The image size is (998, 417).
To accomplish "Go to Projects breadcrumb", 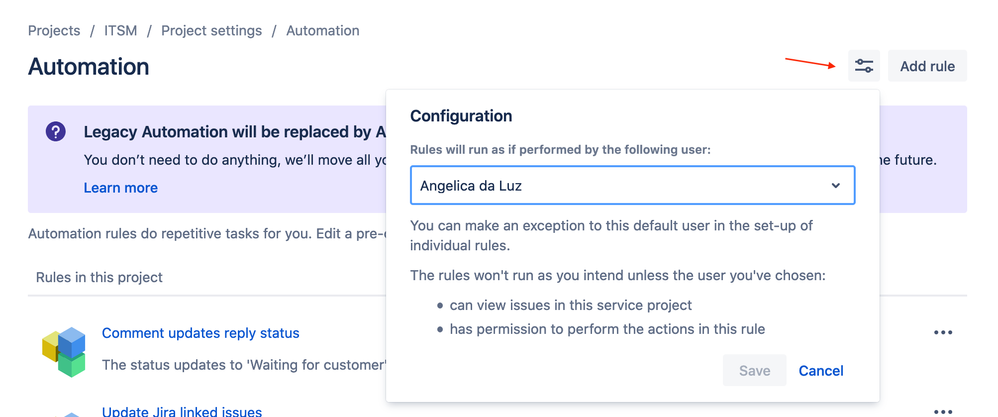I will pyautogui.click(x=54, y=31).
